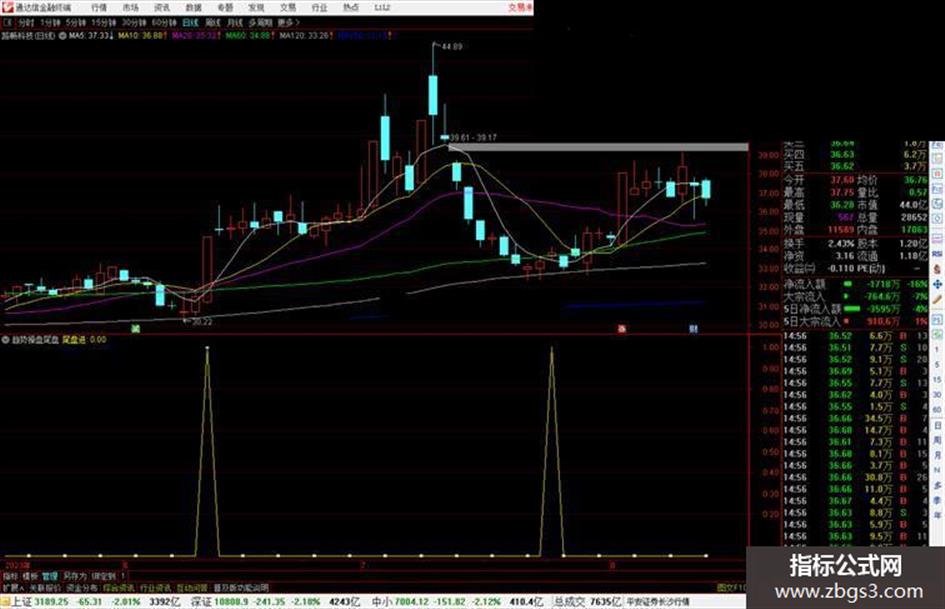
Task: Switch to 1分钟 chart period
Action: [x=50, y=22]
